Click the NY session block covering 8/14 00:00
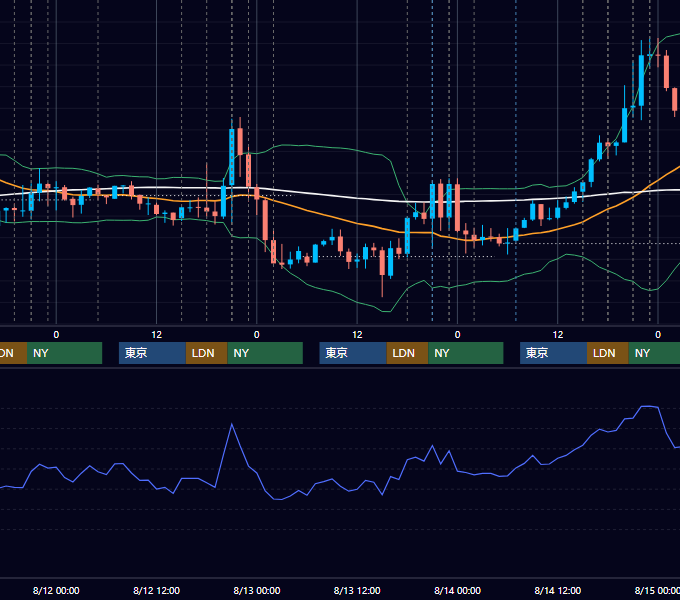 [466, 353]
